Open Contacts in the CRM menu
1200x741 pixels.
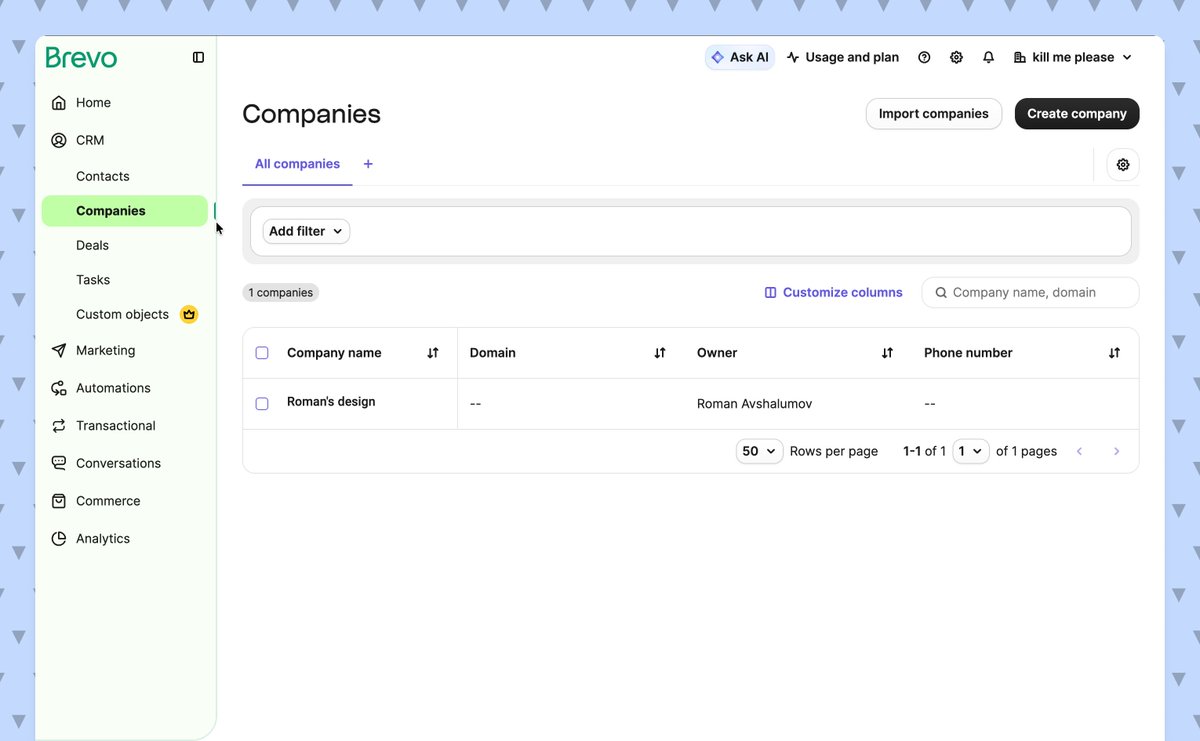click(103, 177)
